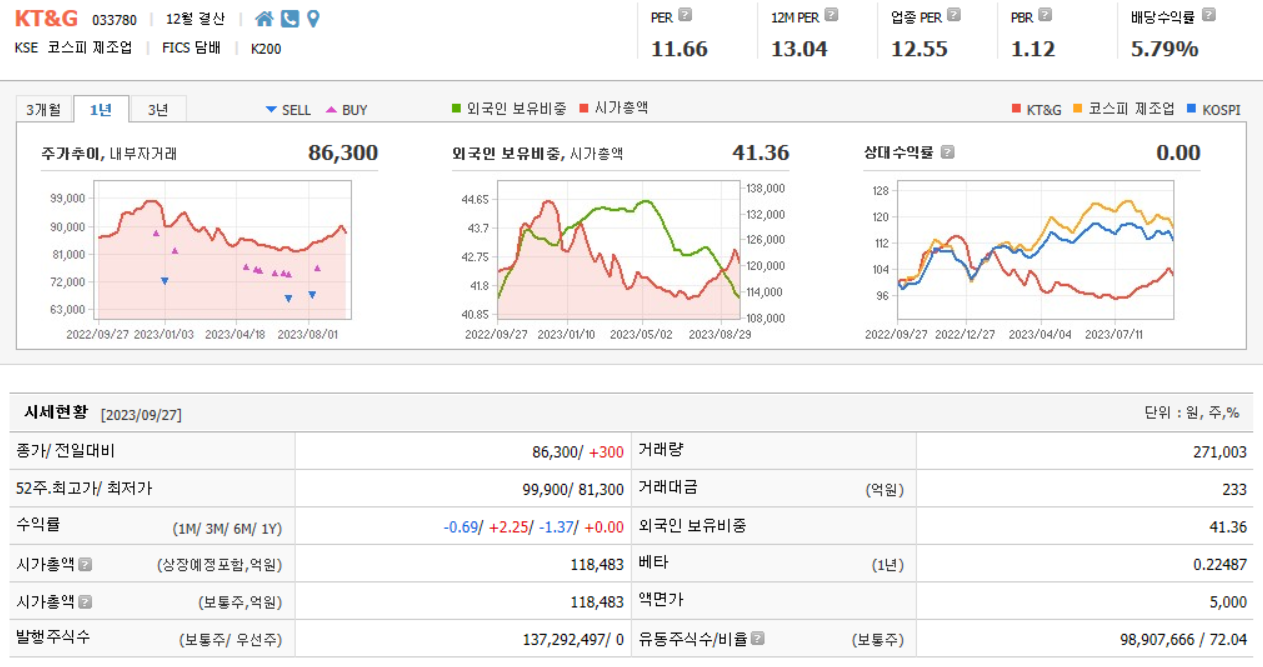
Task: Click the 시세현황 section heading
Action: pos(56,412)
